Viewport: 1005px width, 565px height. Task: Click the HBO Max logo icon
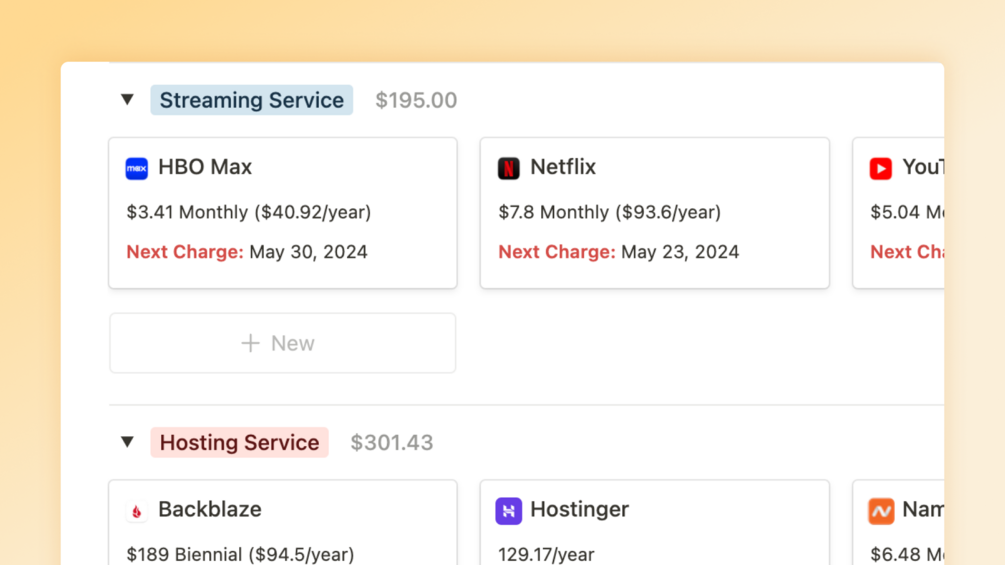coord(137,168)
